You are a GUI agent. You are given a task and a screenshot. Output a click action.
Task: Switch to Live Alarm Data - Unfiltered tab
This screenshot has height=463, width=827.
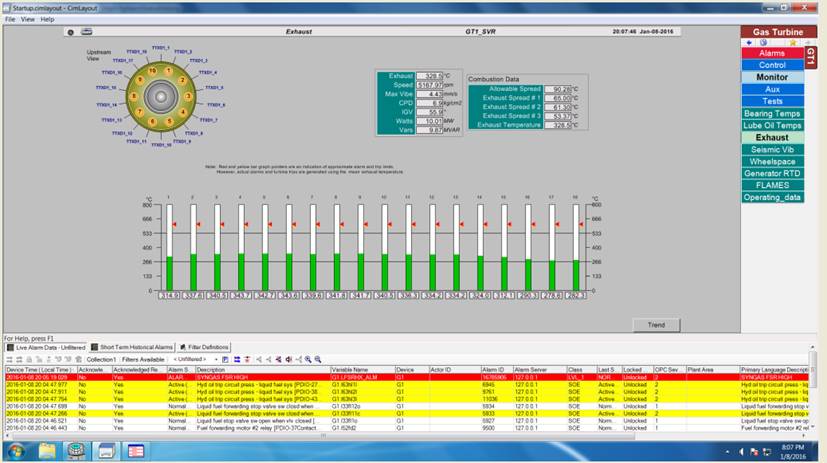(x=46, y=348)
